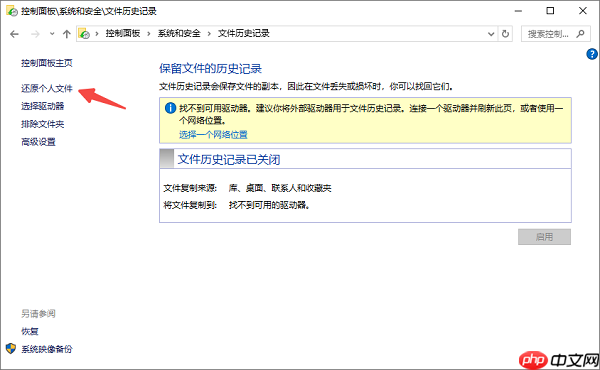Select 文件历史记录 in the breadcrumb path
Viewport: 600px width, 370px height.
click(x=244, y=34)
